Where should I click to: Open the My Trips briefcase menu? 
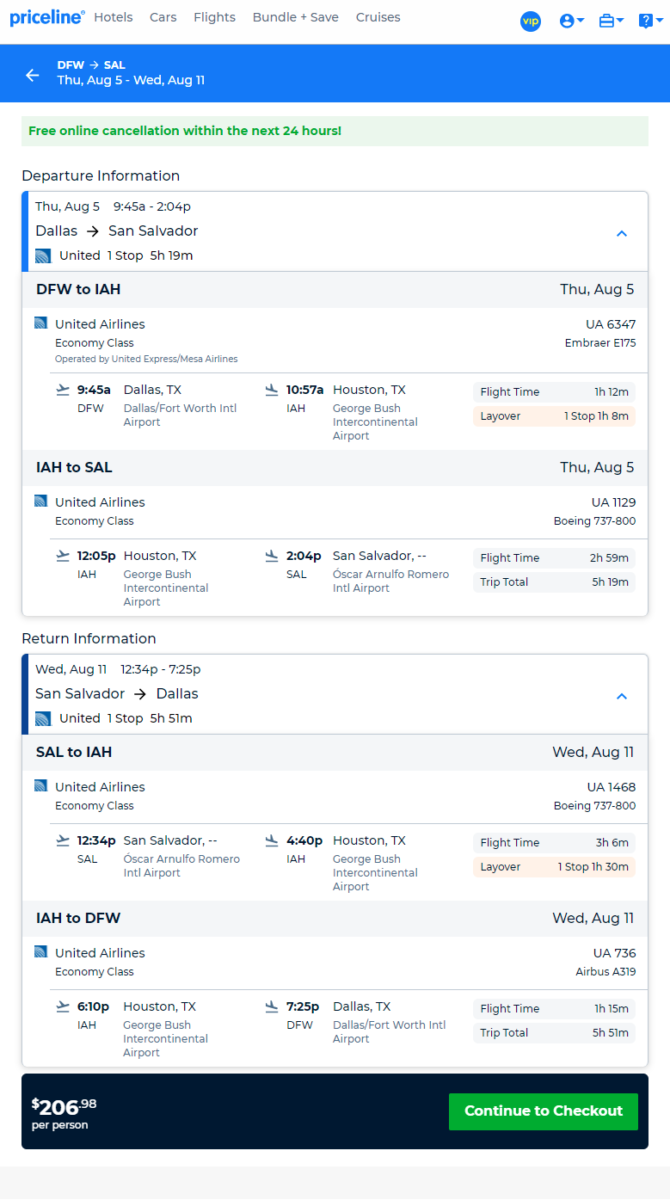611,21
